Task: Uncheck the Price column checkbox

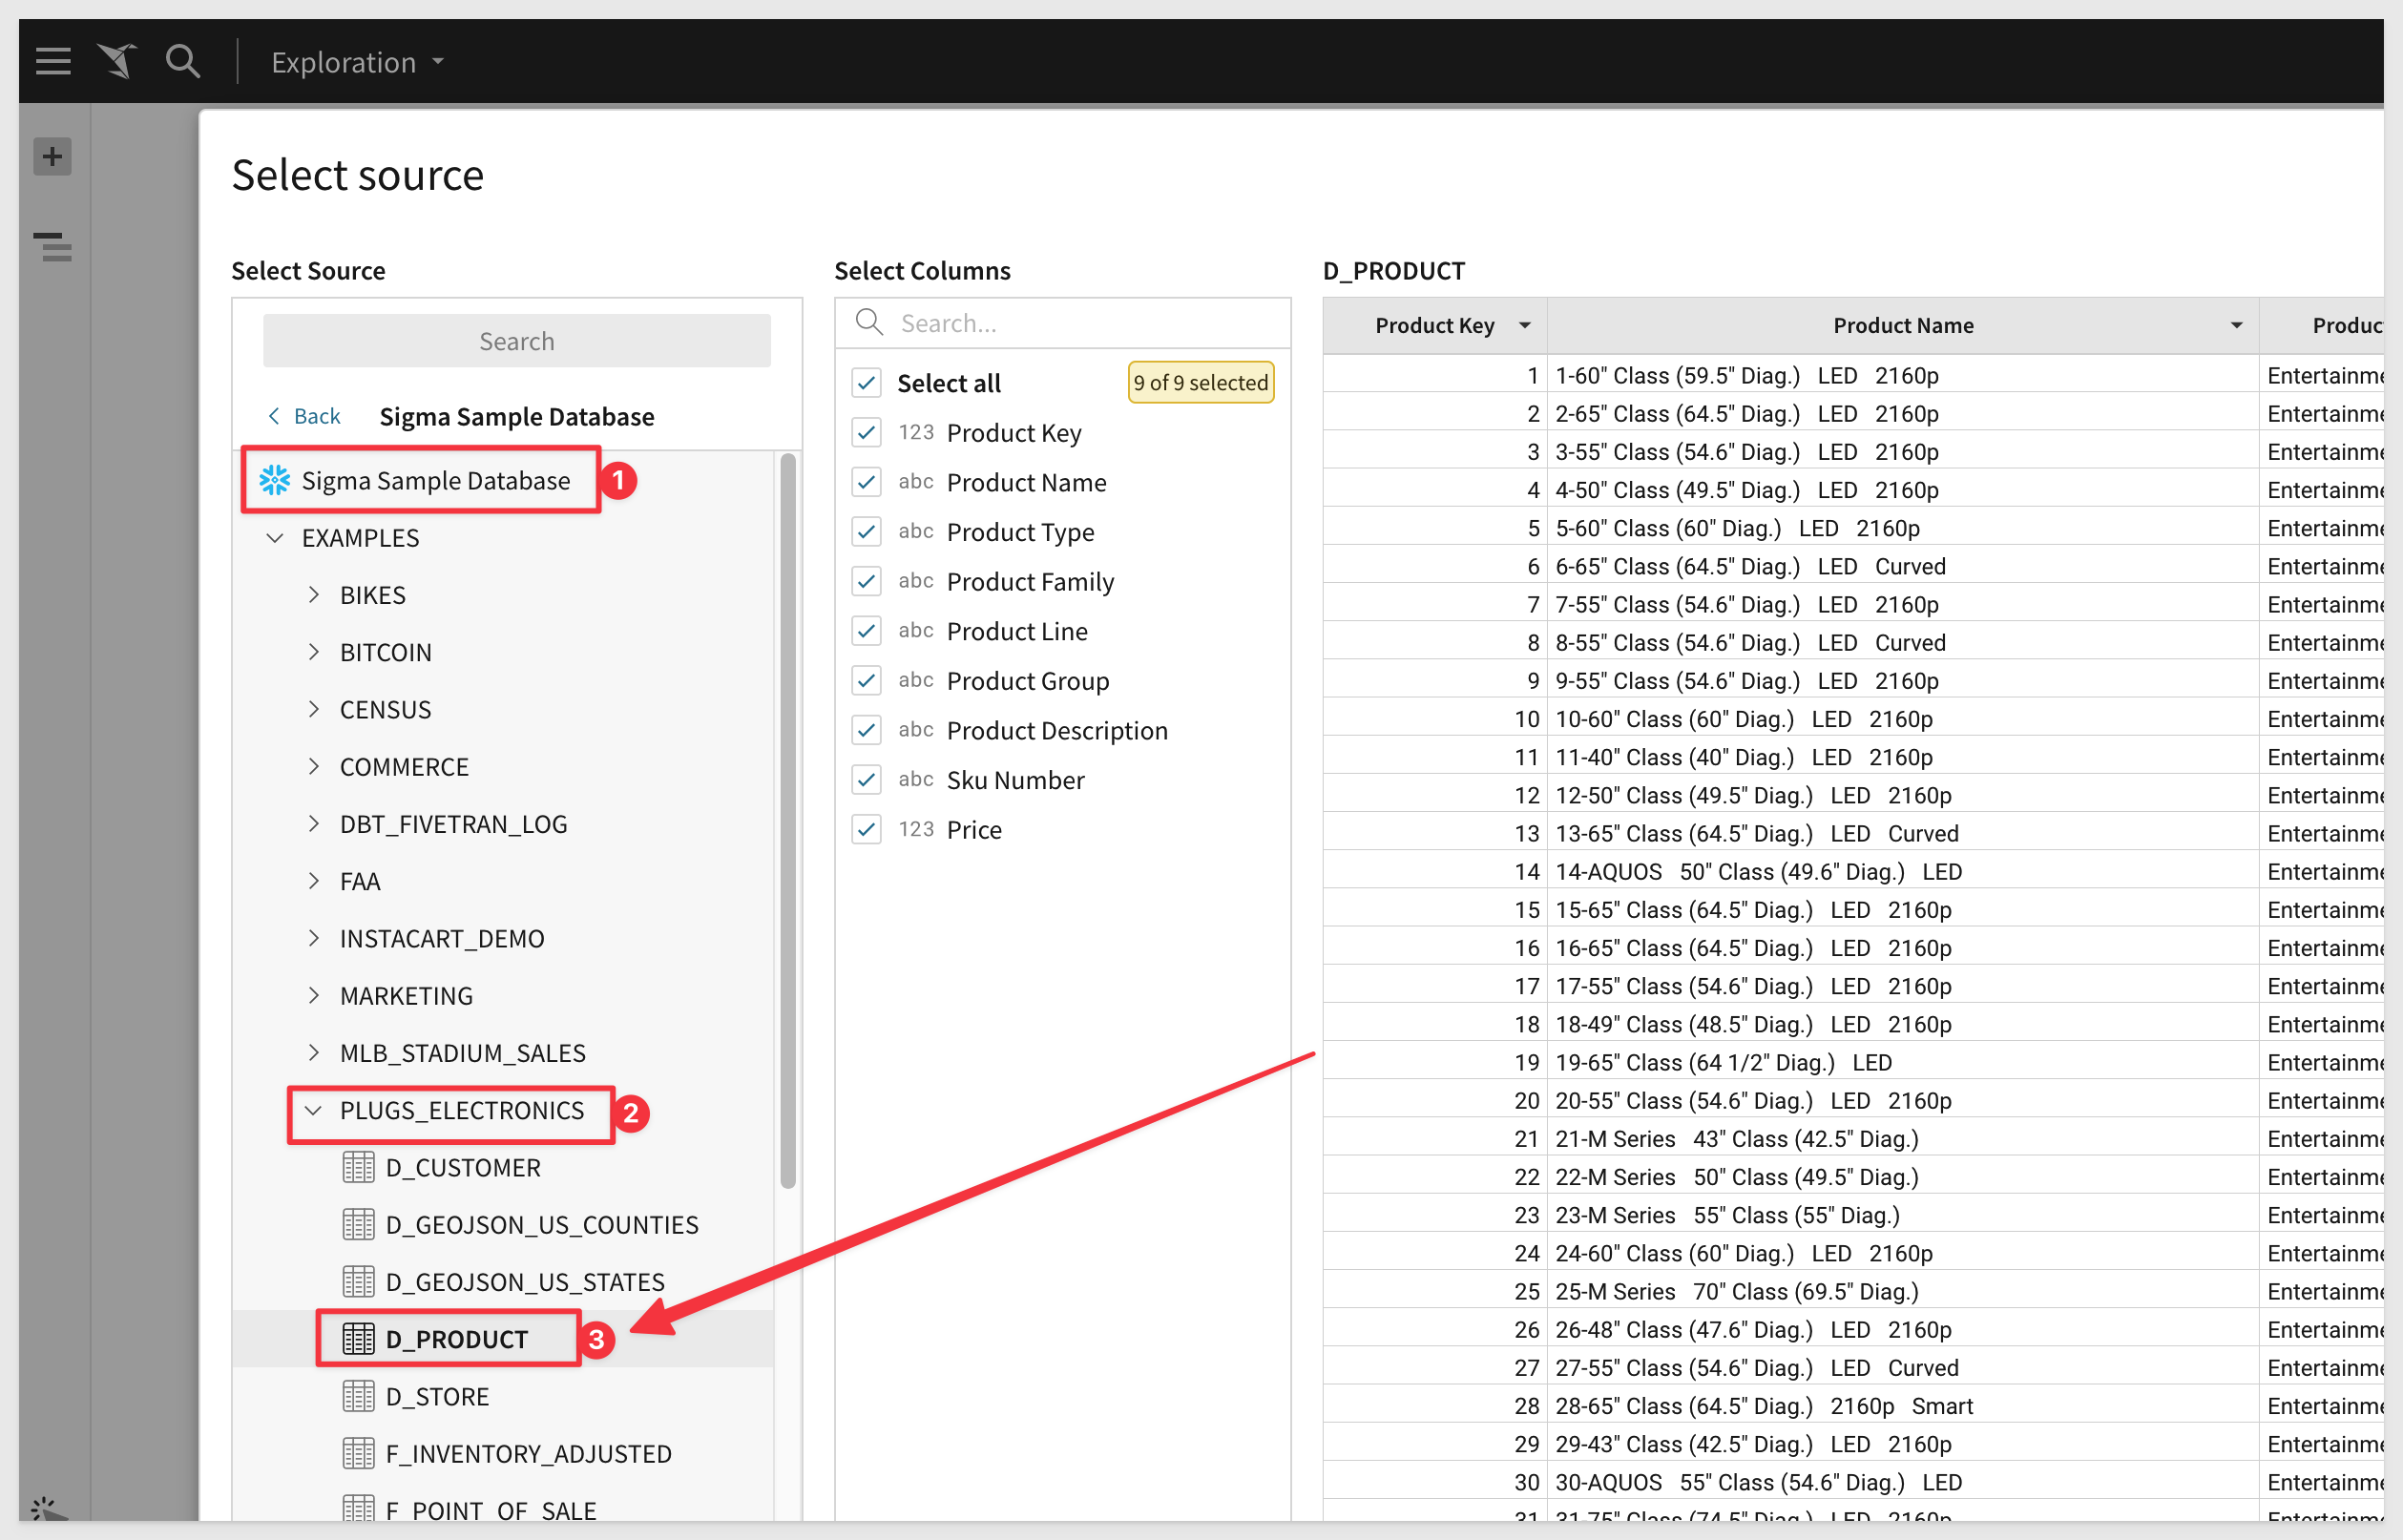Action: point(866,829)
